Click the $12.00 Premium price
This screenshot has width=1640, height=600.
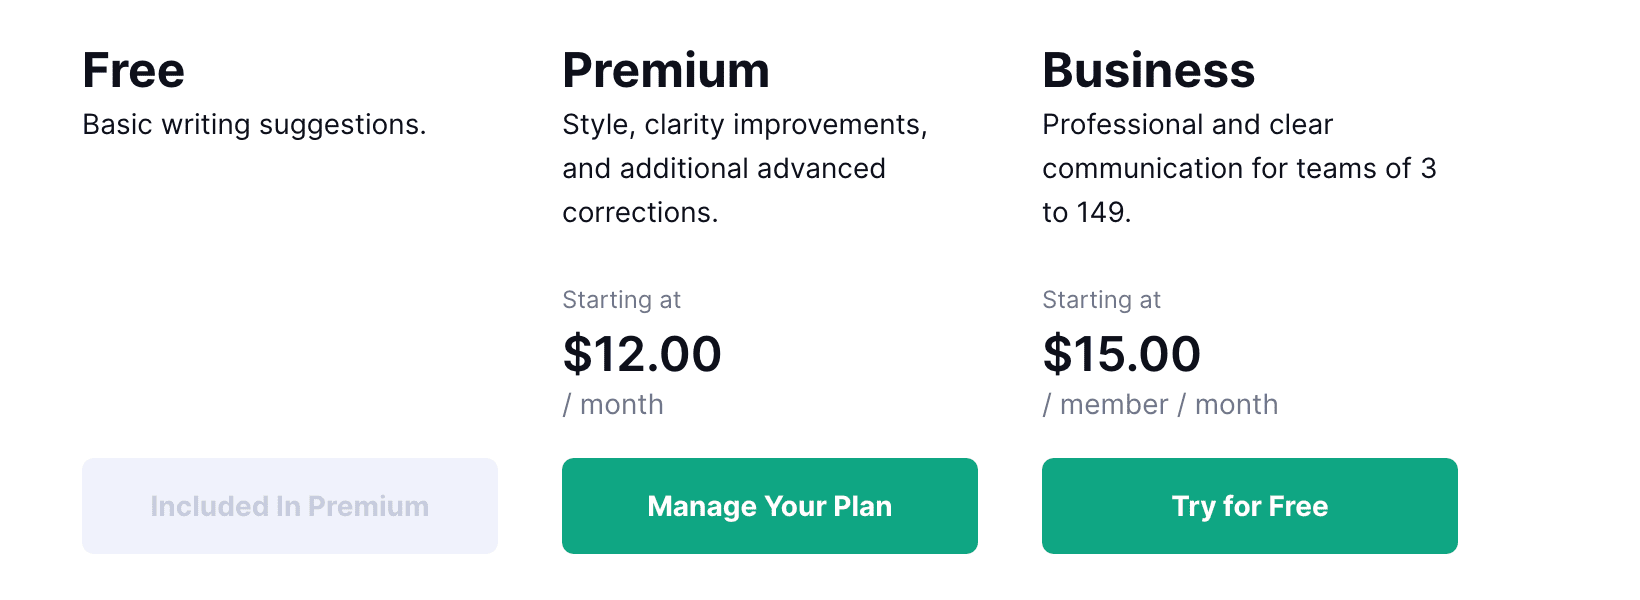[x=642, y=354]
